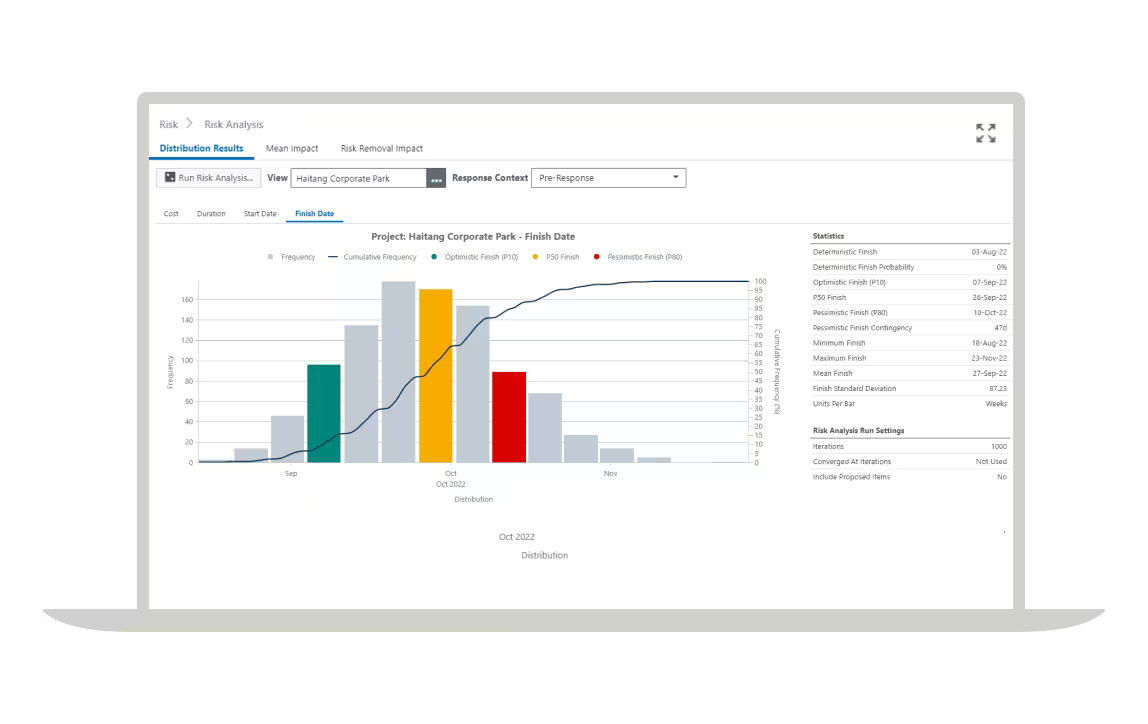Switch to the Cost tab
The height and width of the screenshot is (724, 1148).
click(169, 213)
